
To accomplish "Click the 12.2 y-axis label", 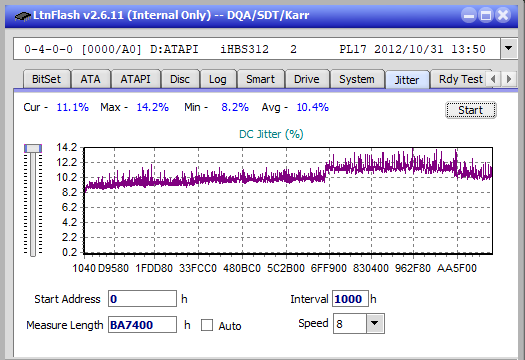I will click(67, 162).
